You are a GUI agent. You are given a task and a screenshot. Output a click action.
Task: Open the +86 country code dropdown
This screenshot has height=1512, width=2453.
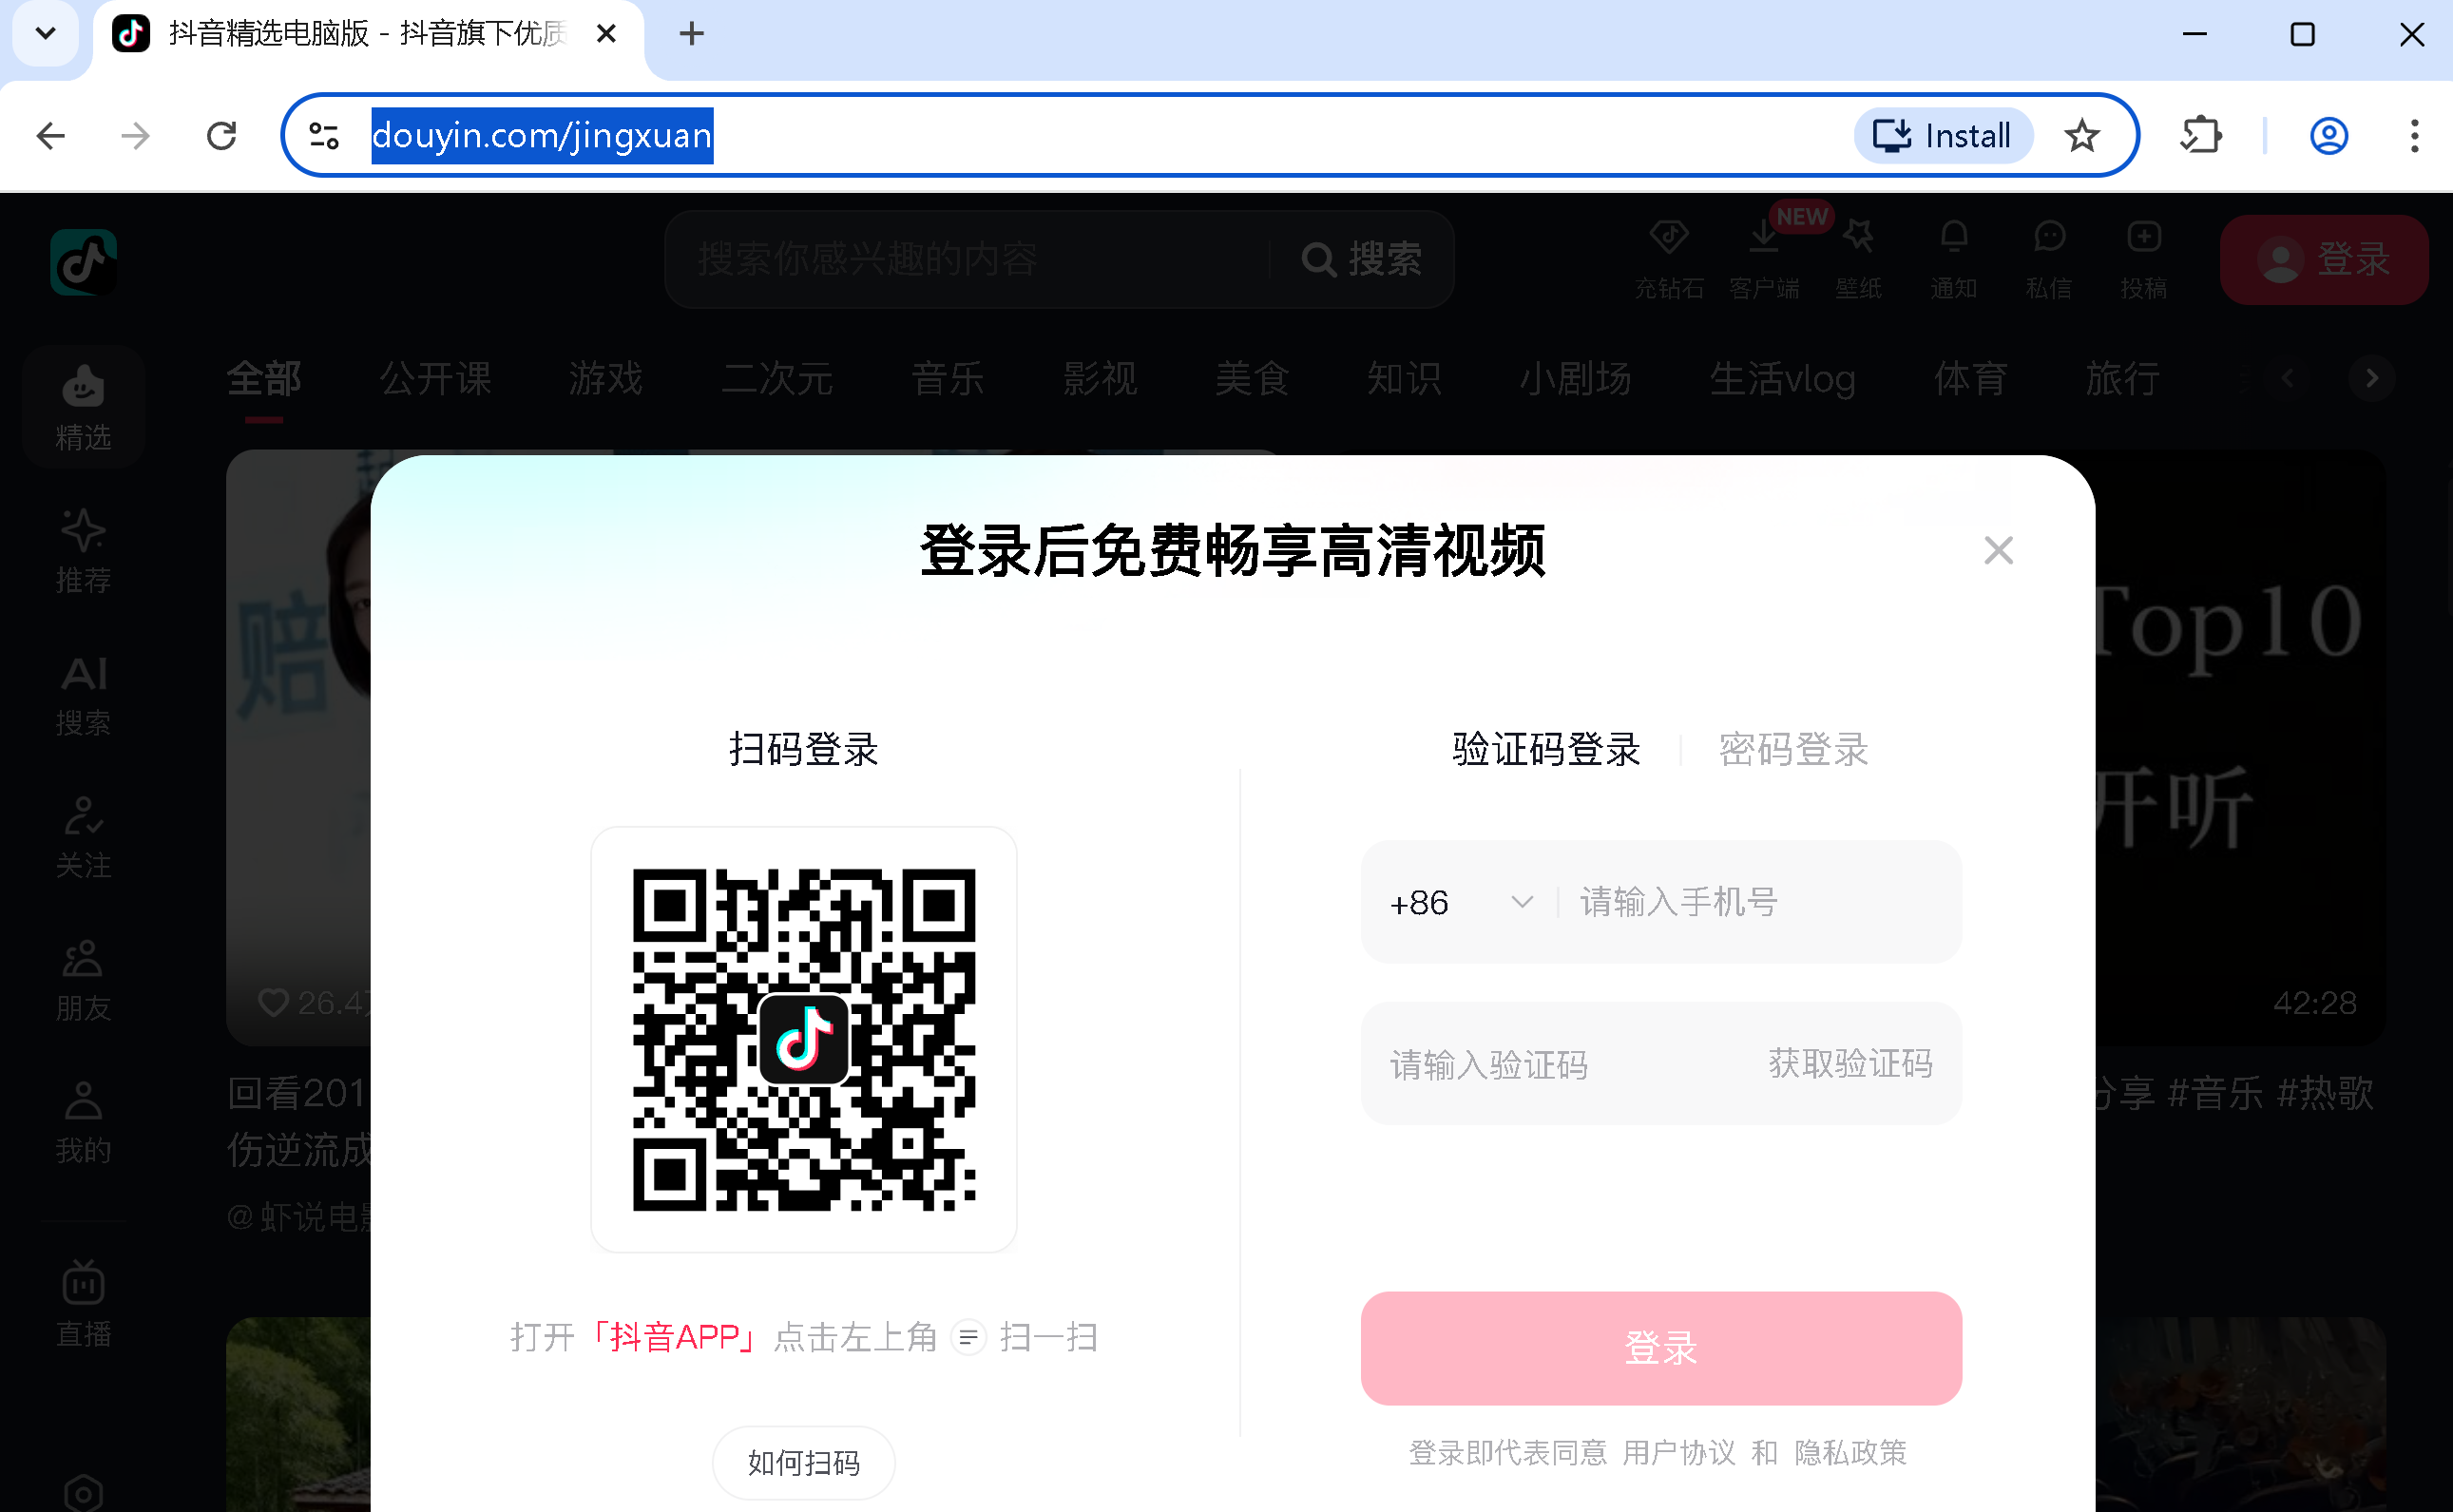(x=1460, y=903)
